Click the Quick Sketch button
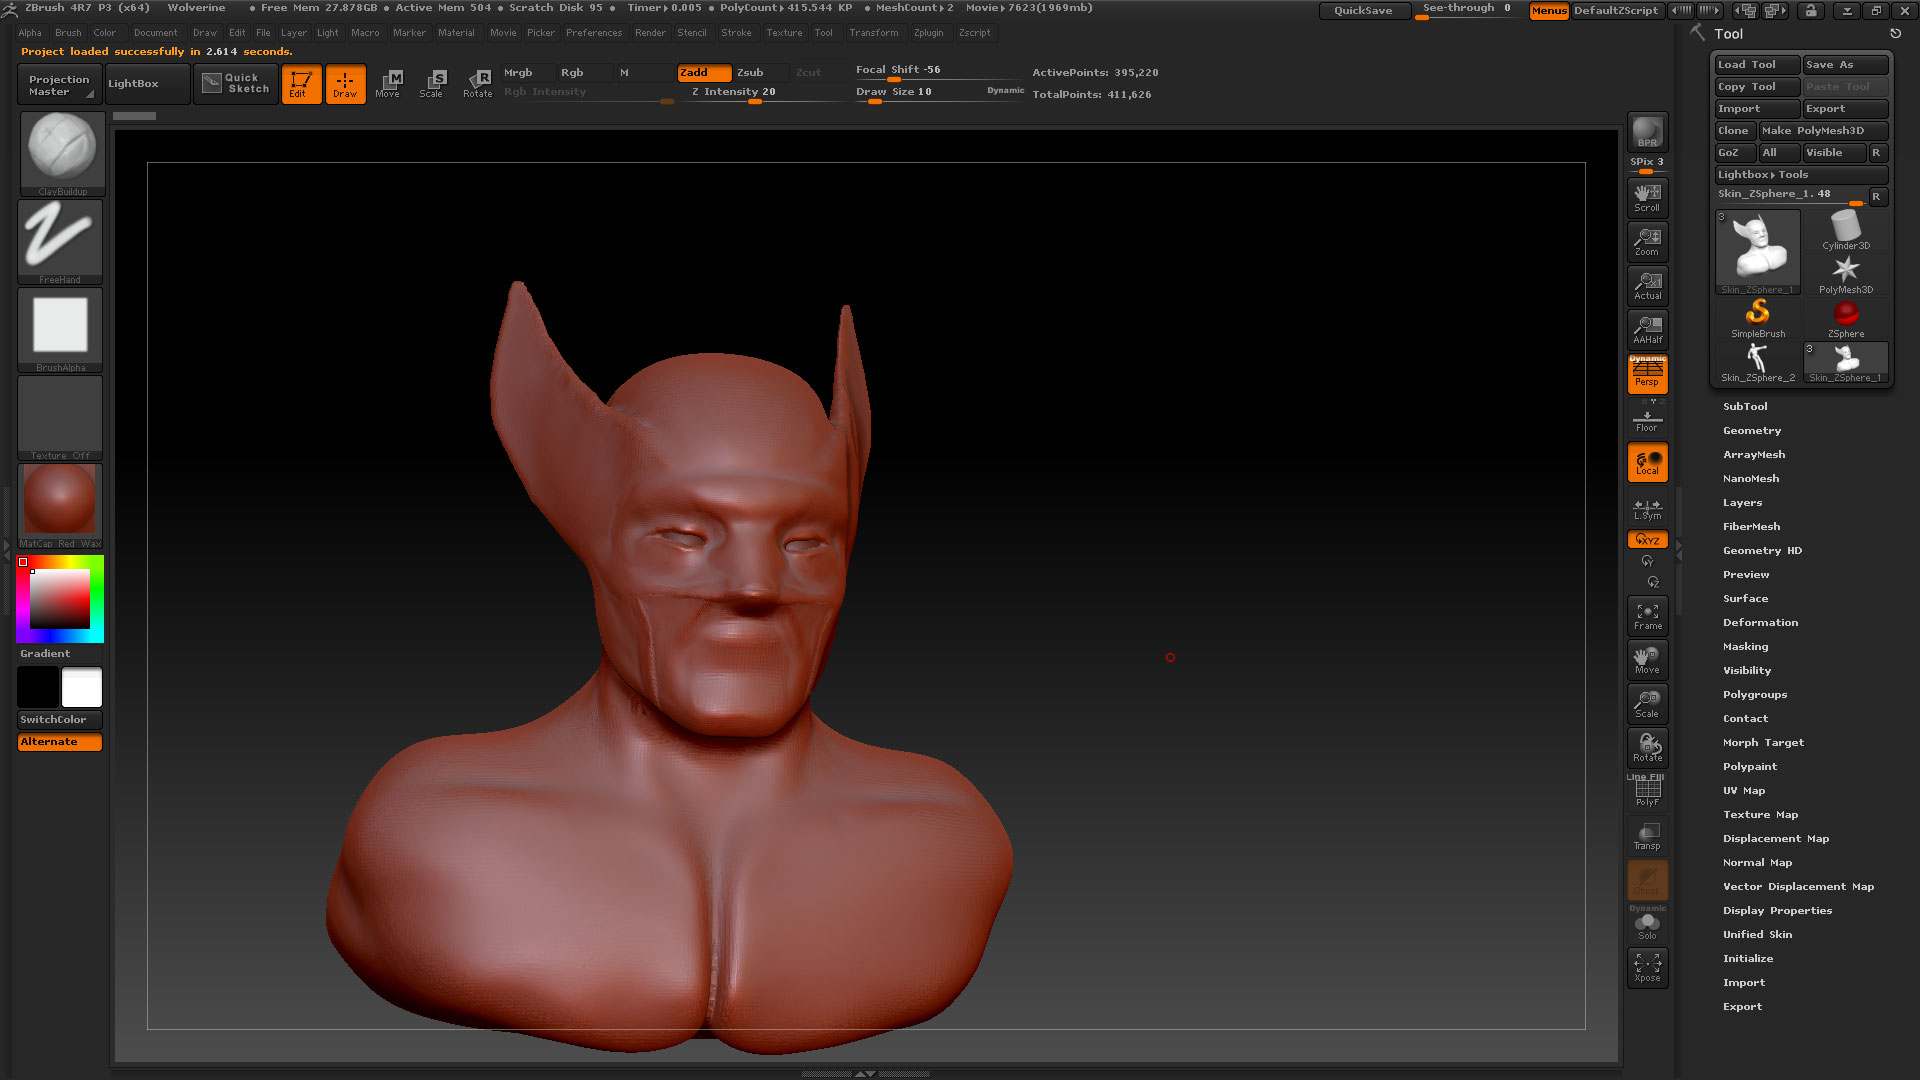 point(236,84)
